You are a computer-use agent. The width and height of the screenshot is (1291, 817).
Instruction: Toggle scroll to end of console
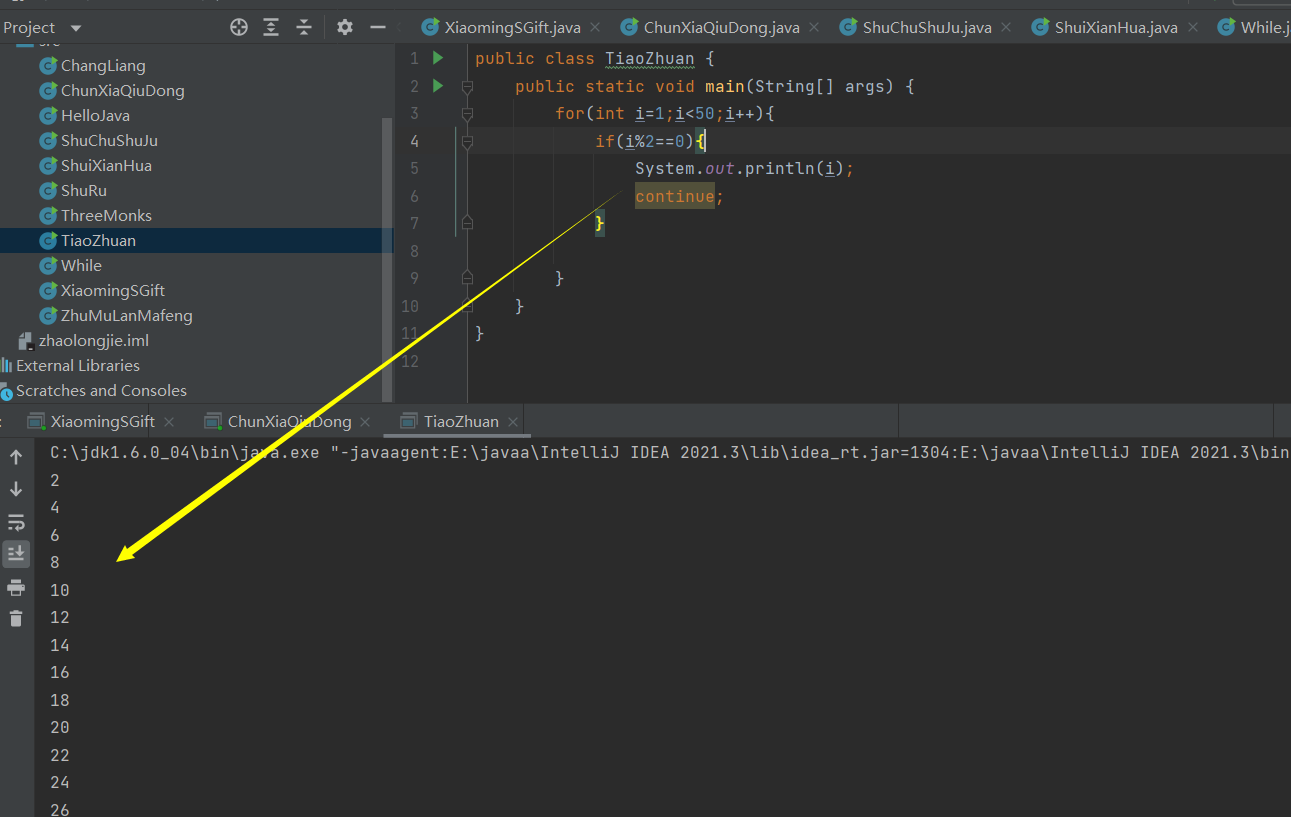(16, 553)
